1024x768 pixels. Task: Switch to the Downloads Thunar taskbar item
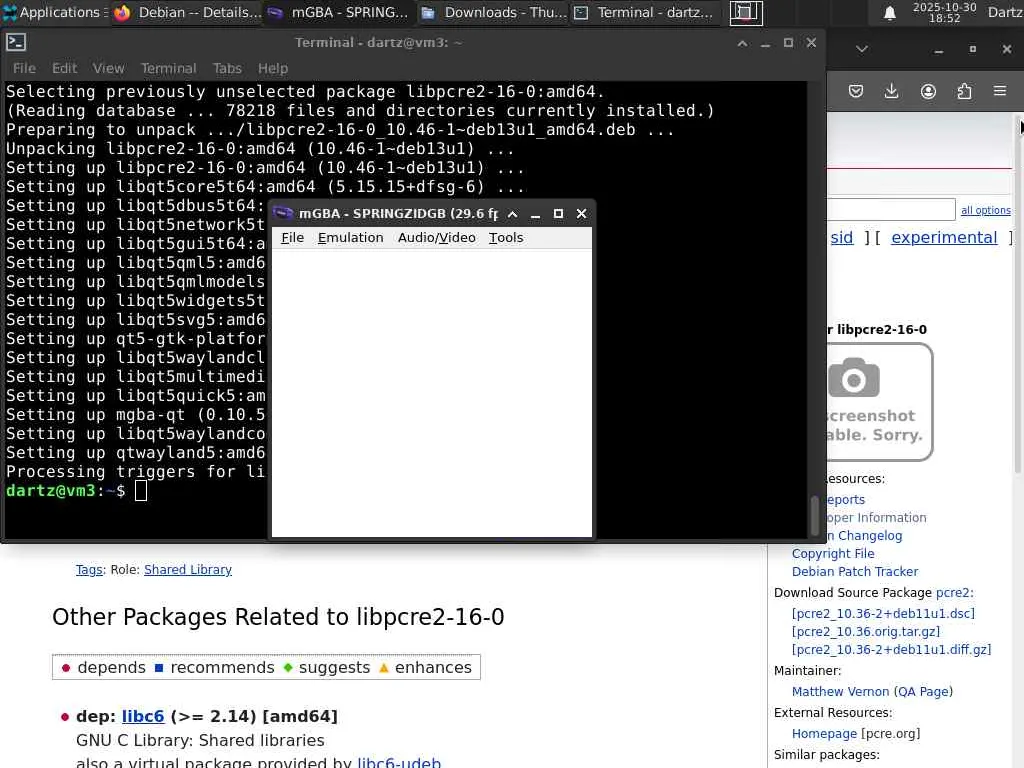click(493, 12)
